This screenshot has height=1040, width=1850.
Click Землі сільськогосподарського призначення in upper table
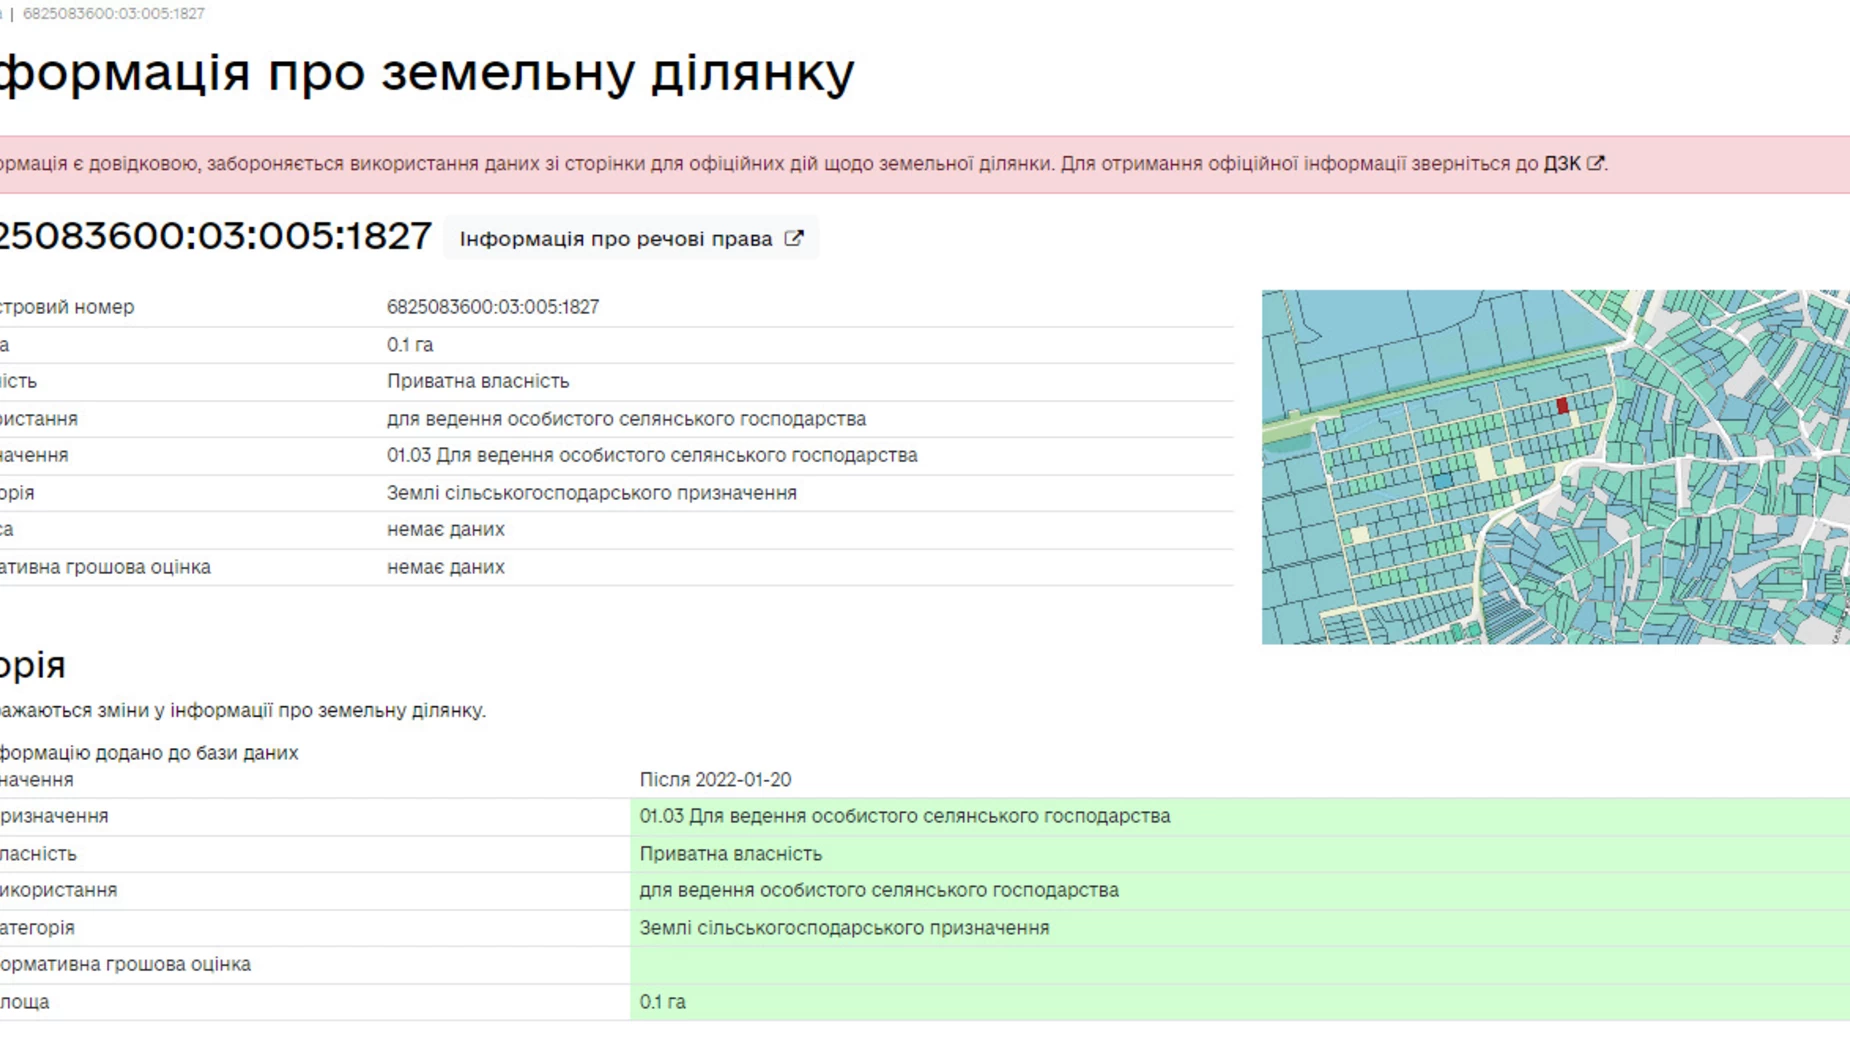click(591, 493)
